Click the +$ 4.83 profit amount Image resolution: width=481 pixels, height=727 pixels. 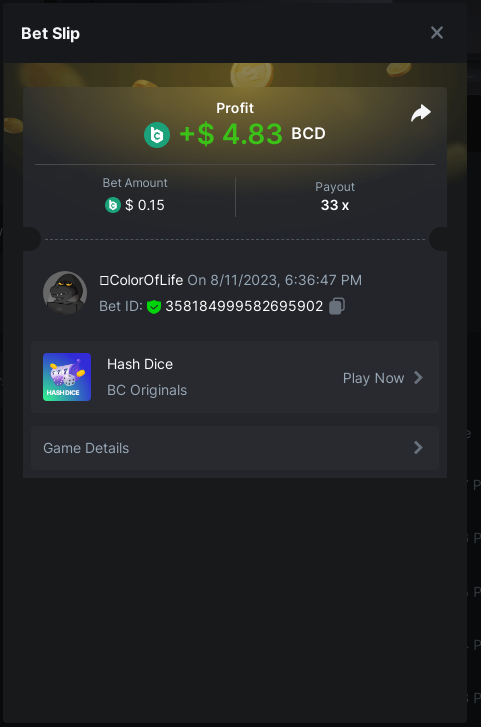pyautogui.click(x=231, y=134)
